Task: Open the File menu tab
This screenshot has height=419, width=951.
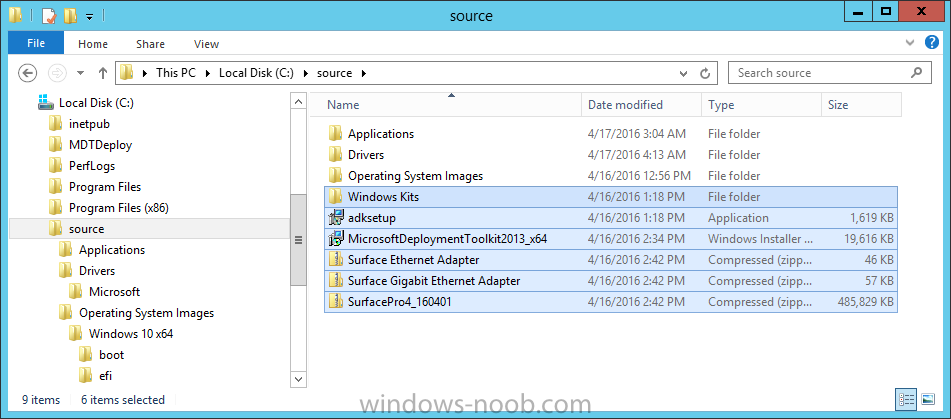Action: tap(36, 44)
